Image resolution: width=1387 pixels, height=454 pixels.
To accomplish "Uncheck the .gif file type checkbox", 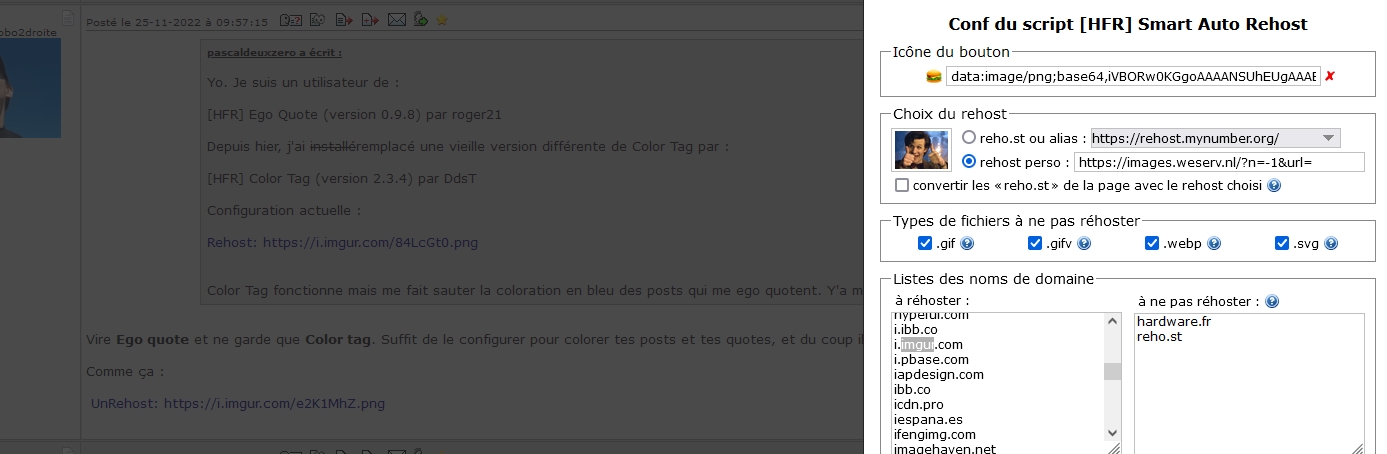I will pos(925,243).
